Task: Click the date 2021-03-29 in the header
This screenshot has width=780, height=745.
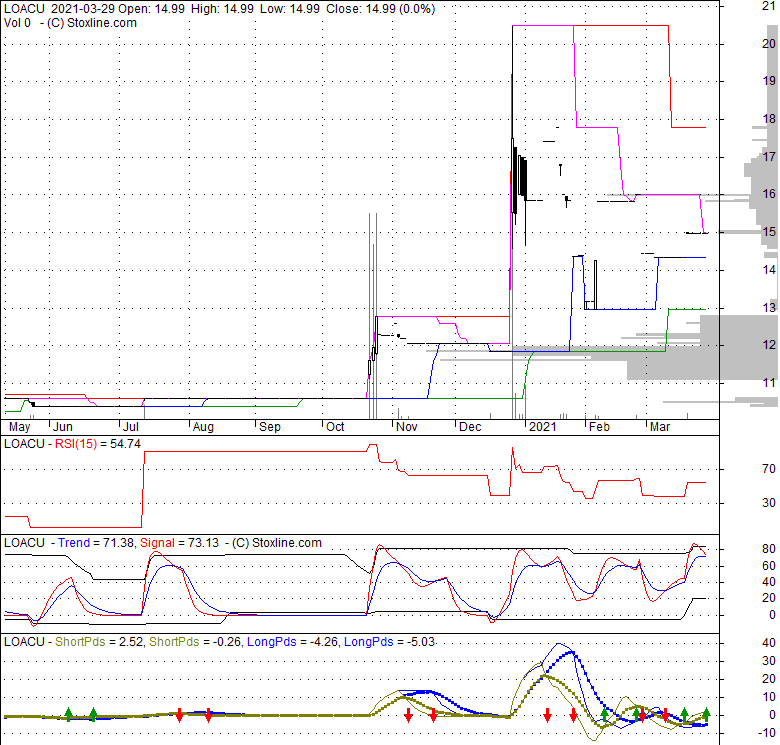Action: 84,9
